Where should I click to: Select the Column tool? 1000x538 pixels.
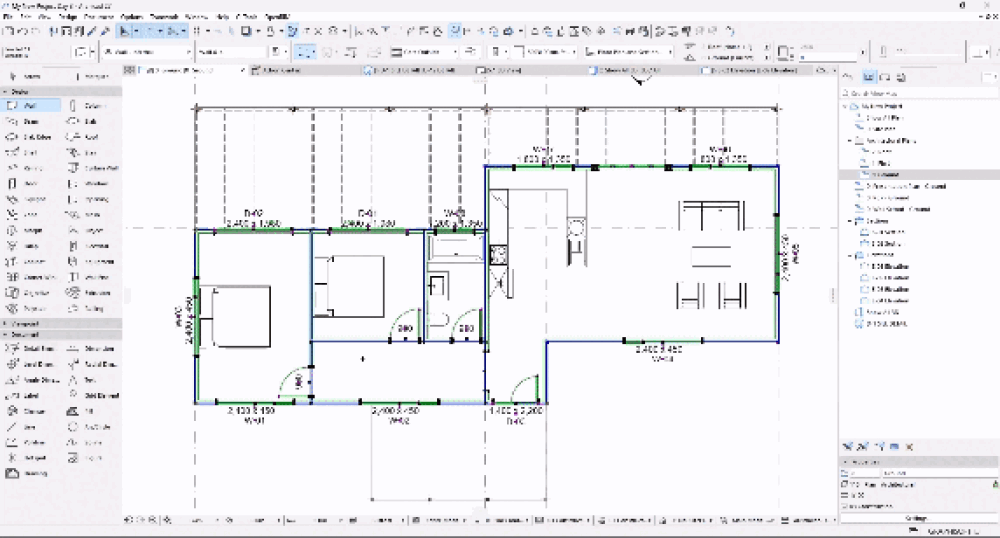pyautogui.click(x=90, y=105)
